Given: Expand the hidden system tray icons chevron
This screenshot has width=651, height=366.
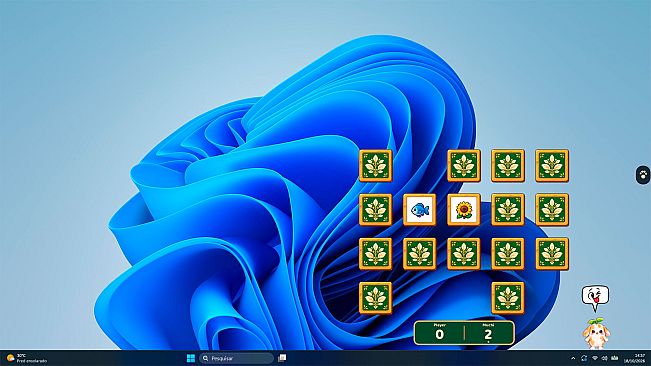Looking at the screenshot, I should tap(573, 358).
